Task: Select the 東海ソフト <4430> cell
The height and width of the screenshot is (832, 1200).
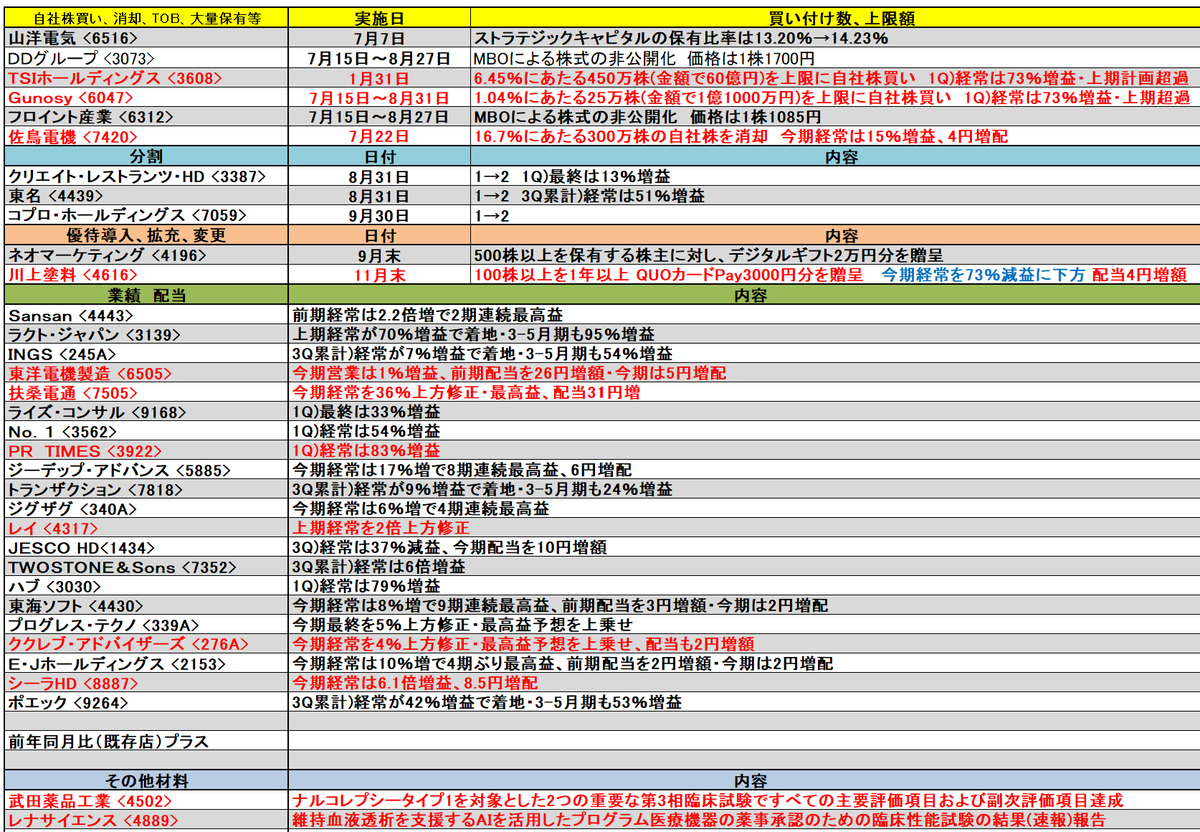Action: (x=147, y=606)
